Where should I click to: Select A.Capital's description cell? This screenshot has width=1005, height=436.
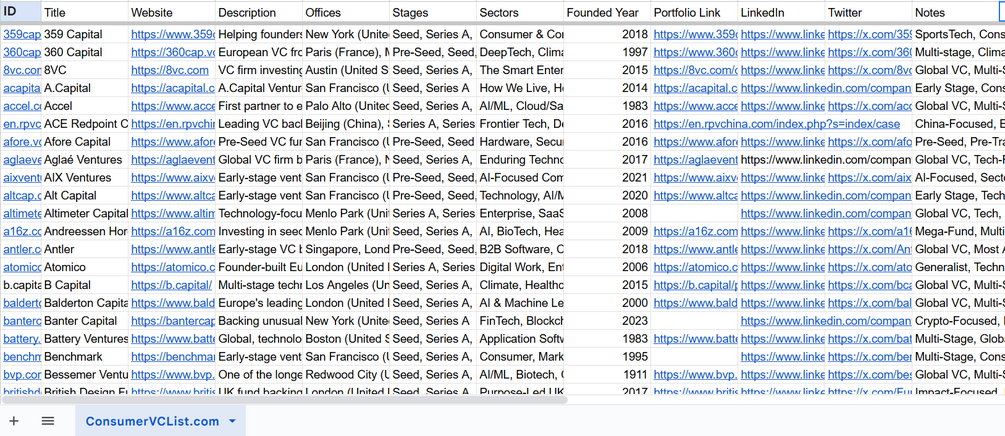pos(259,88)
